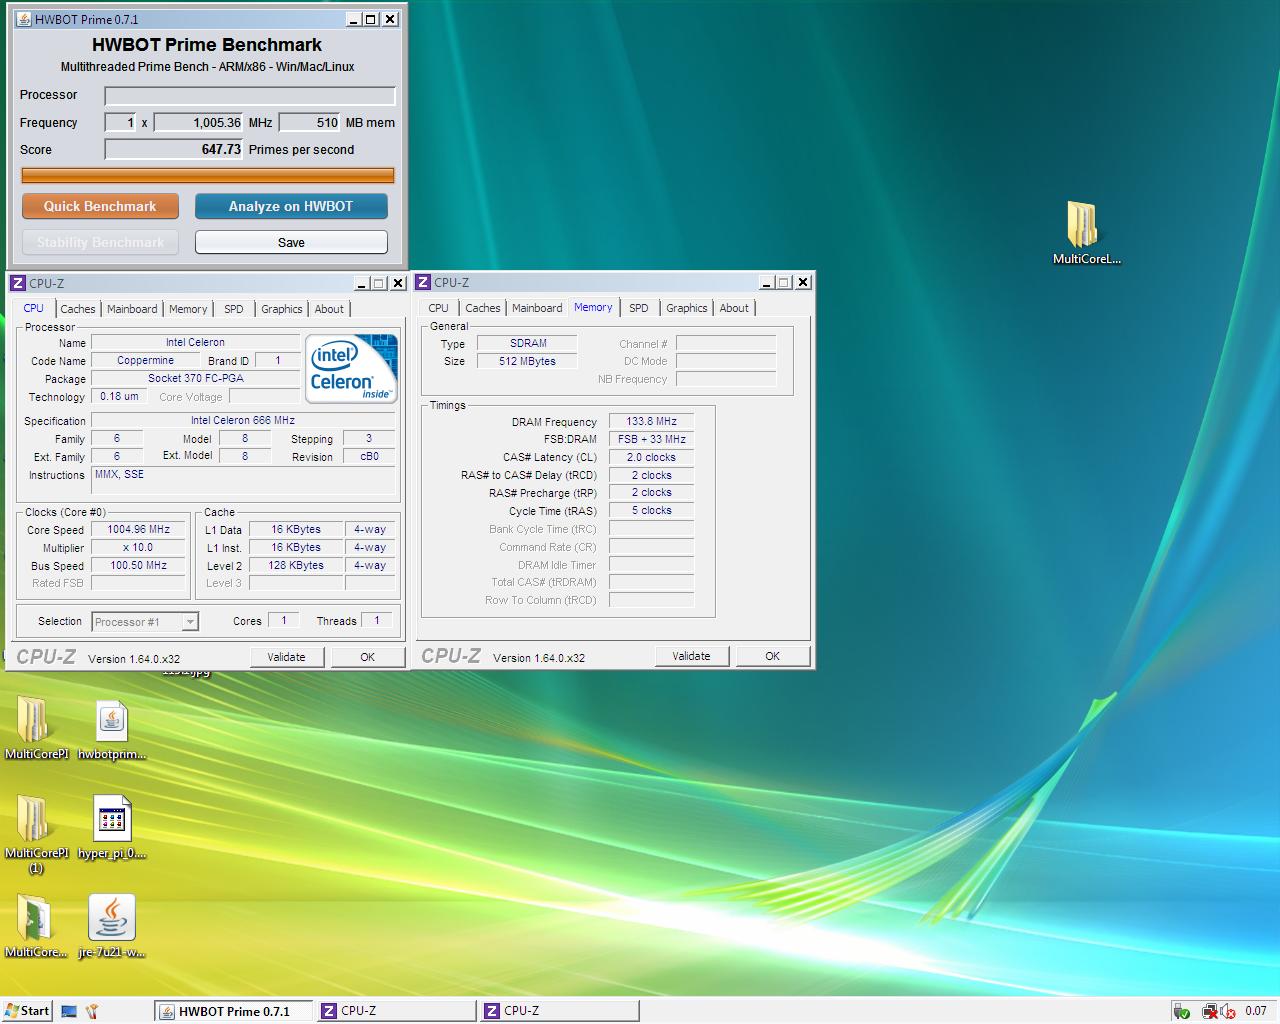Click the Java icon in HWBOT Prime title bar
Screen dimensions: 1280x1024
point(24,19)
